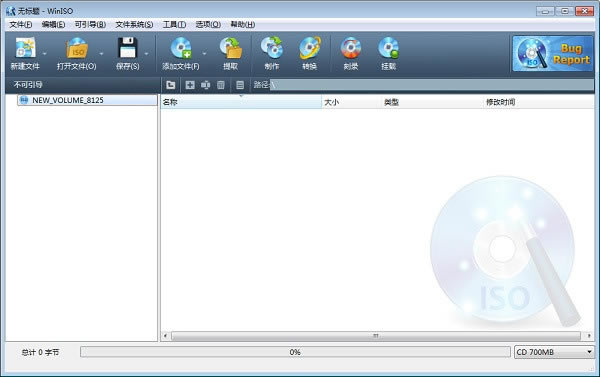Click the trash delete icon in path toolbar
Viewport: 600px width, 377px height.
[221, 85]
